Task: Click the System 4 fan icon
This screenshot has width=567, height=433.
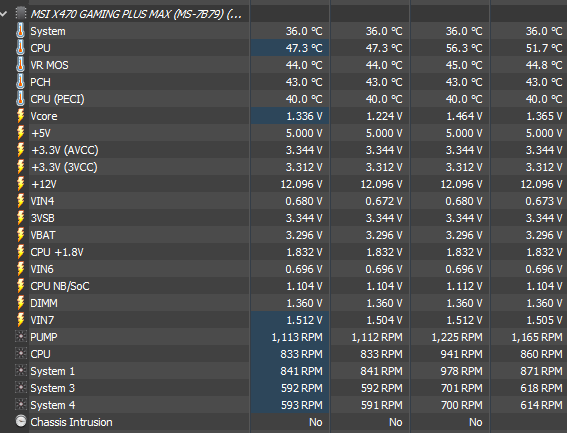Action: [21, 405]
